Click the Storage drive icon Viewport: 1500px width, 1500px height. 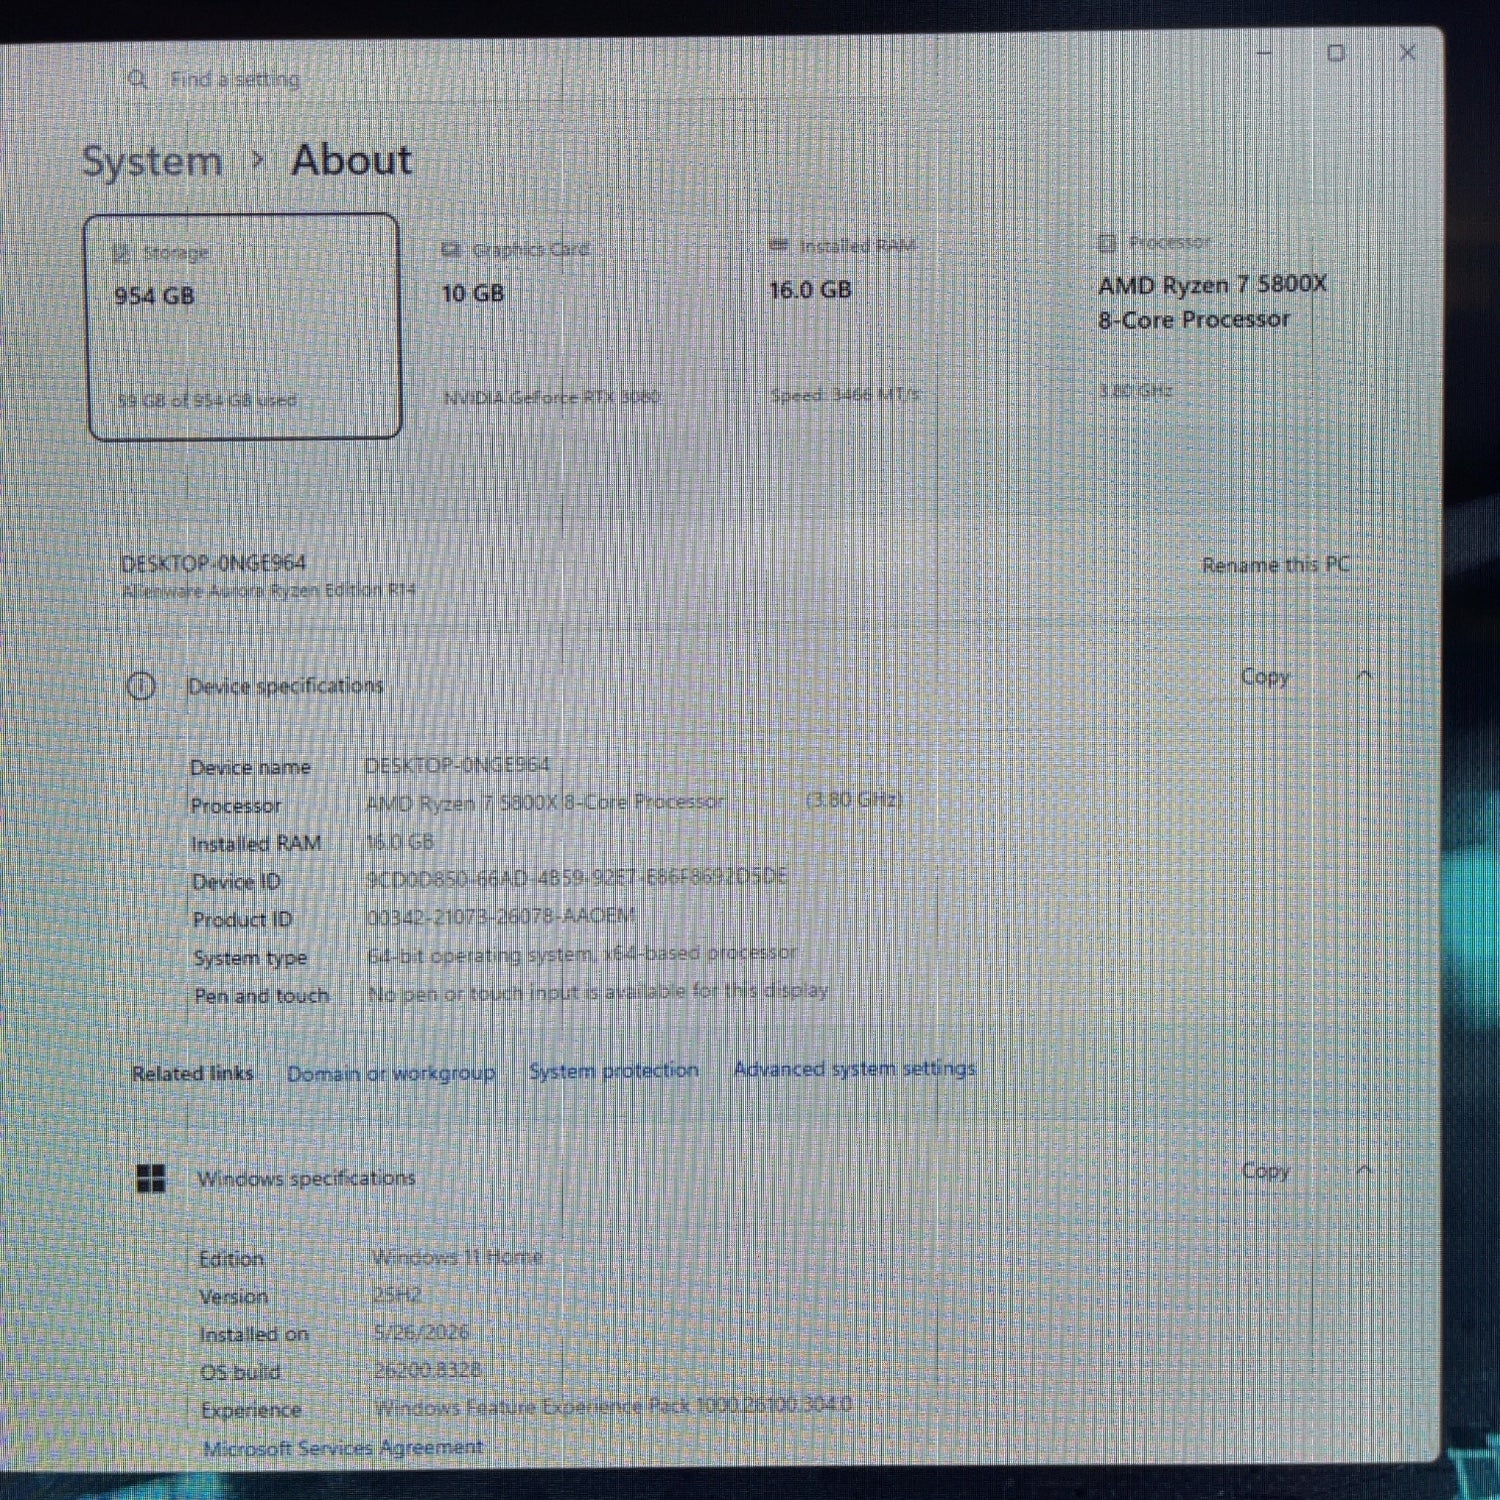click(122, 253)
